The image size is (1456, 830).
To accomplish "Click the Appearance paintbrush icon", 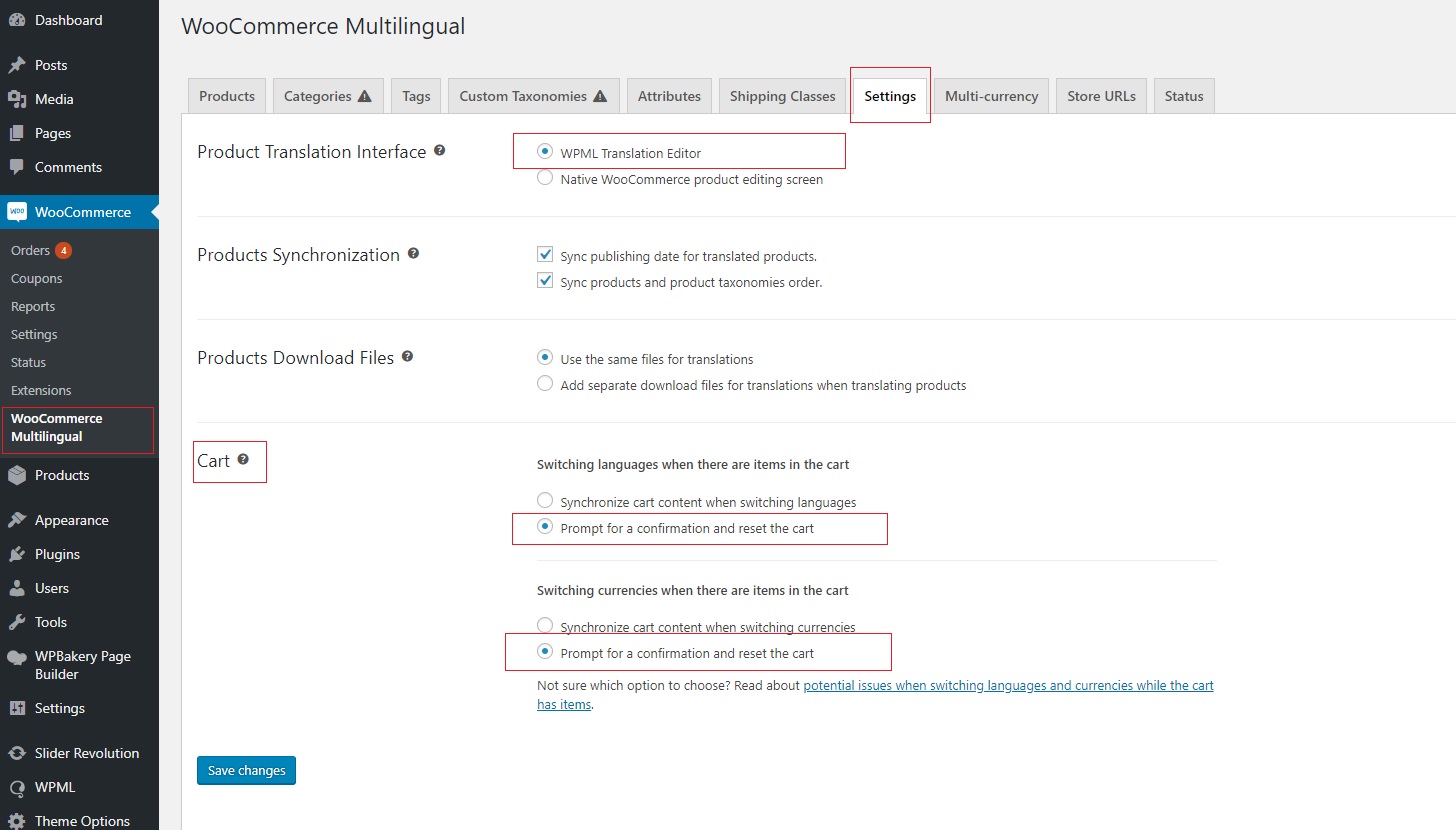I will [x=17, y=520].
